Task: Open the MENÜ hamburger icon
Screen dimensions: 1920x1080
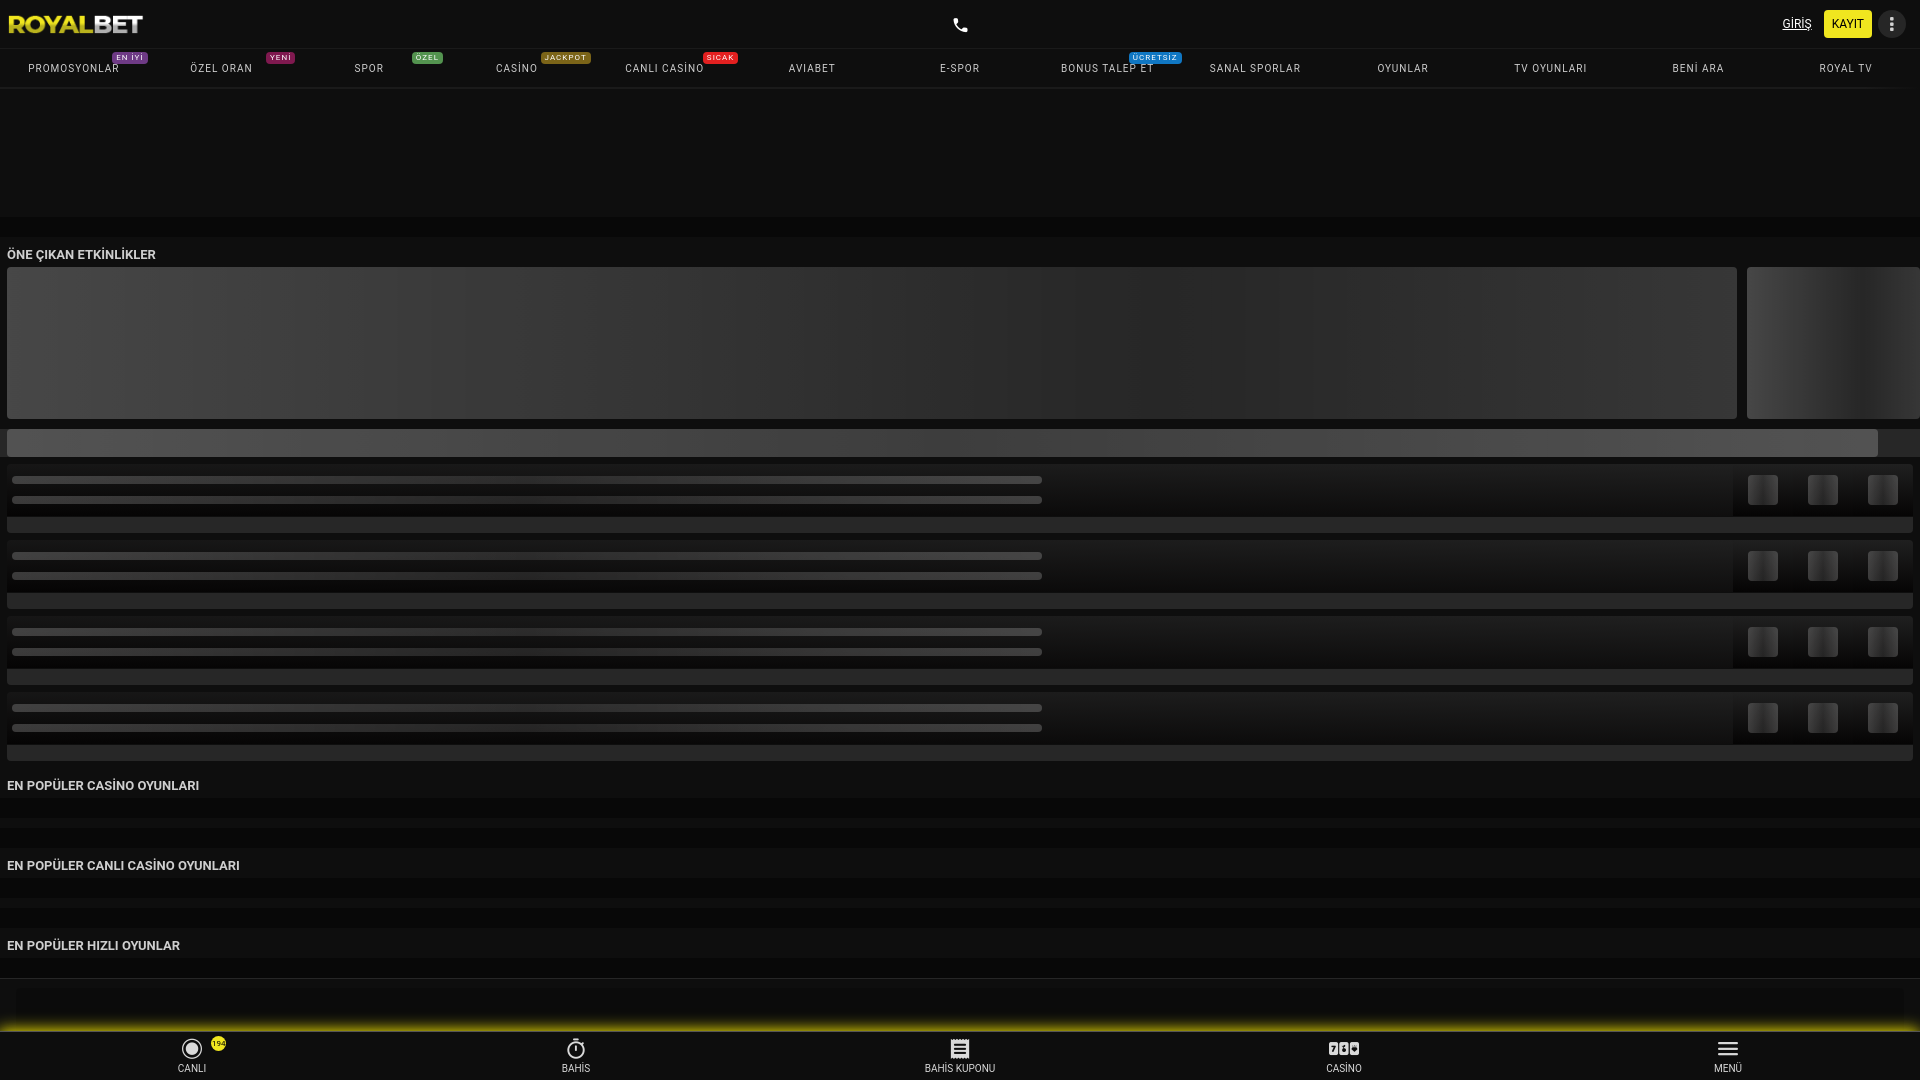Action: click(x=1728, y=1049)
